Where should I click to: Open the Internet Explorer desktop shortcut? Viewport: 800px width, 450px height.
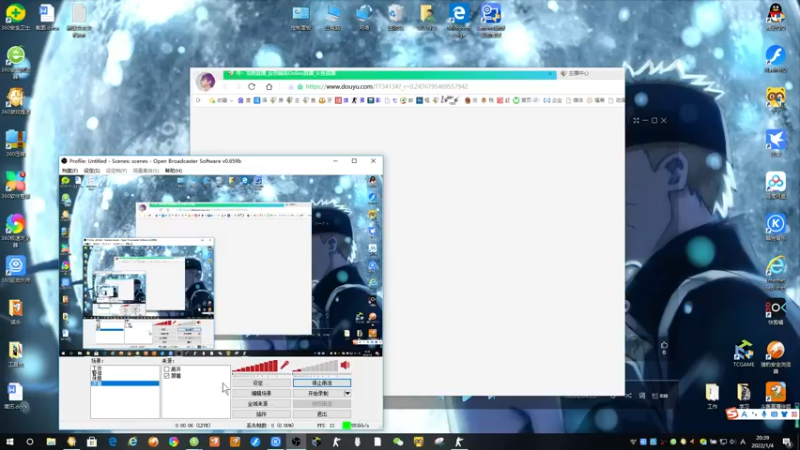point(776,273)
